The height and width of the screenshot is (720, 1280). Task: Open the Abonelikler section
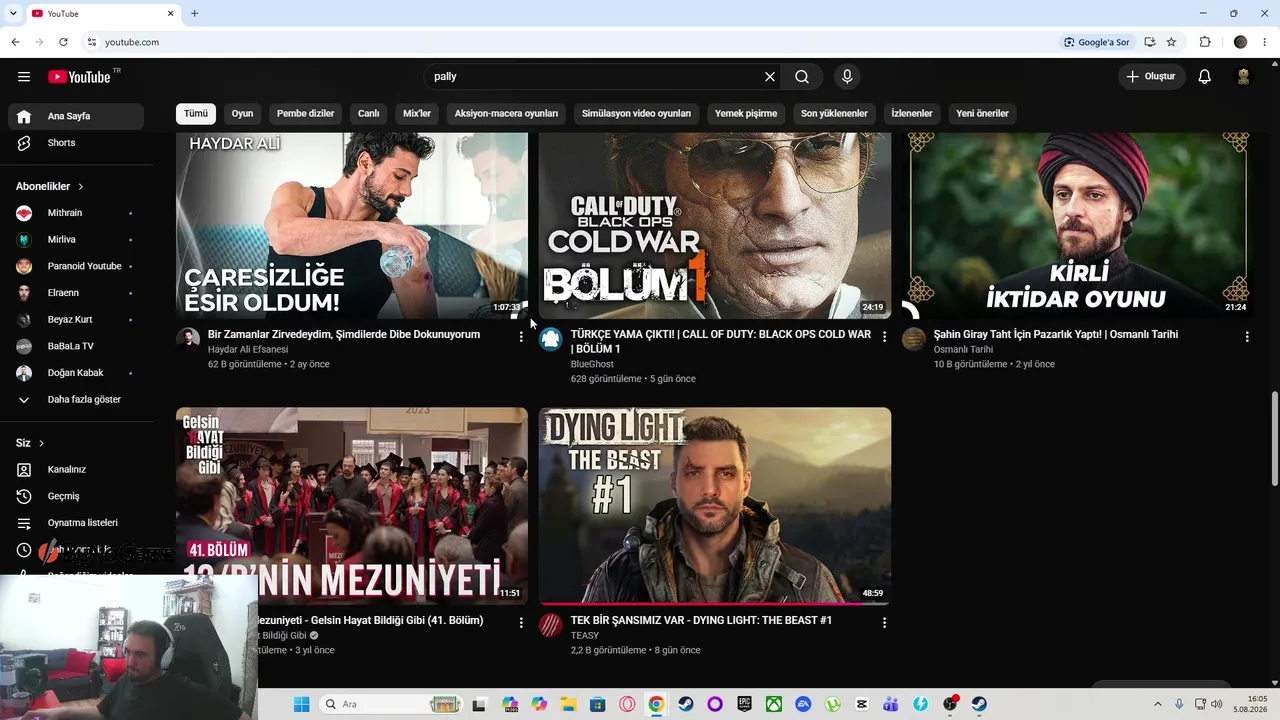50,186
